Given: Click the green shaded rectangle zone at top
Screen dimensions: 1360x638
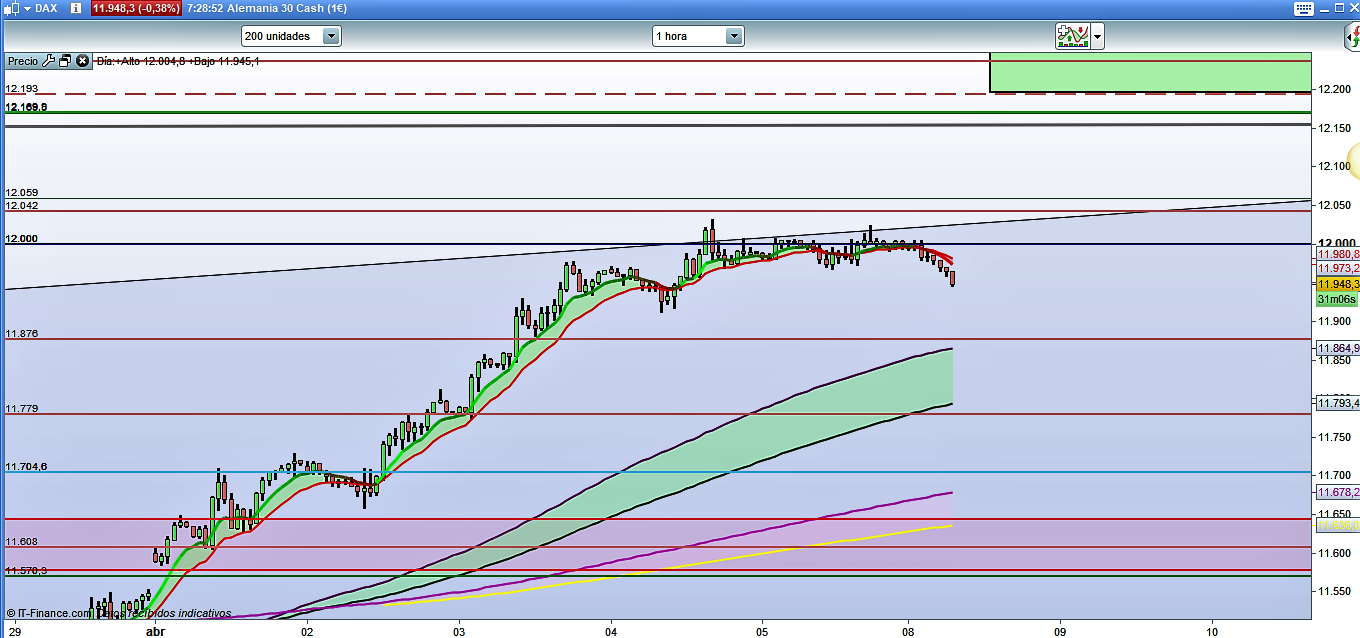Looking at the screenshot, I should pyautogui.click(x=1150, y=72).
